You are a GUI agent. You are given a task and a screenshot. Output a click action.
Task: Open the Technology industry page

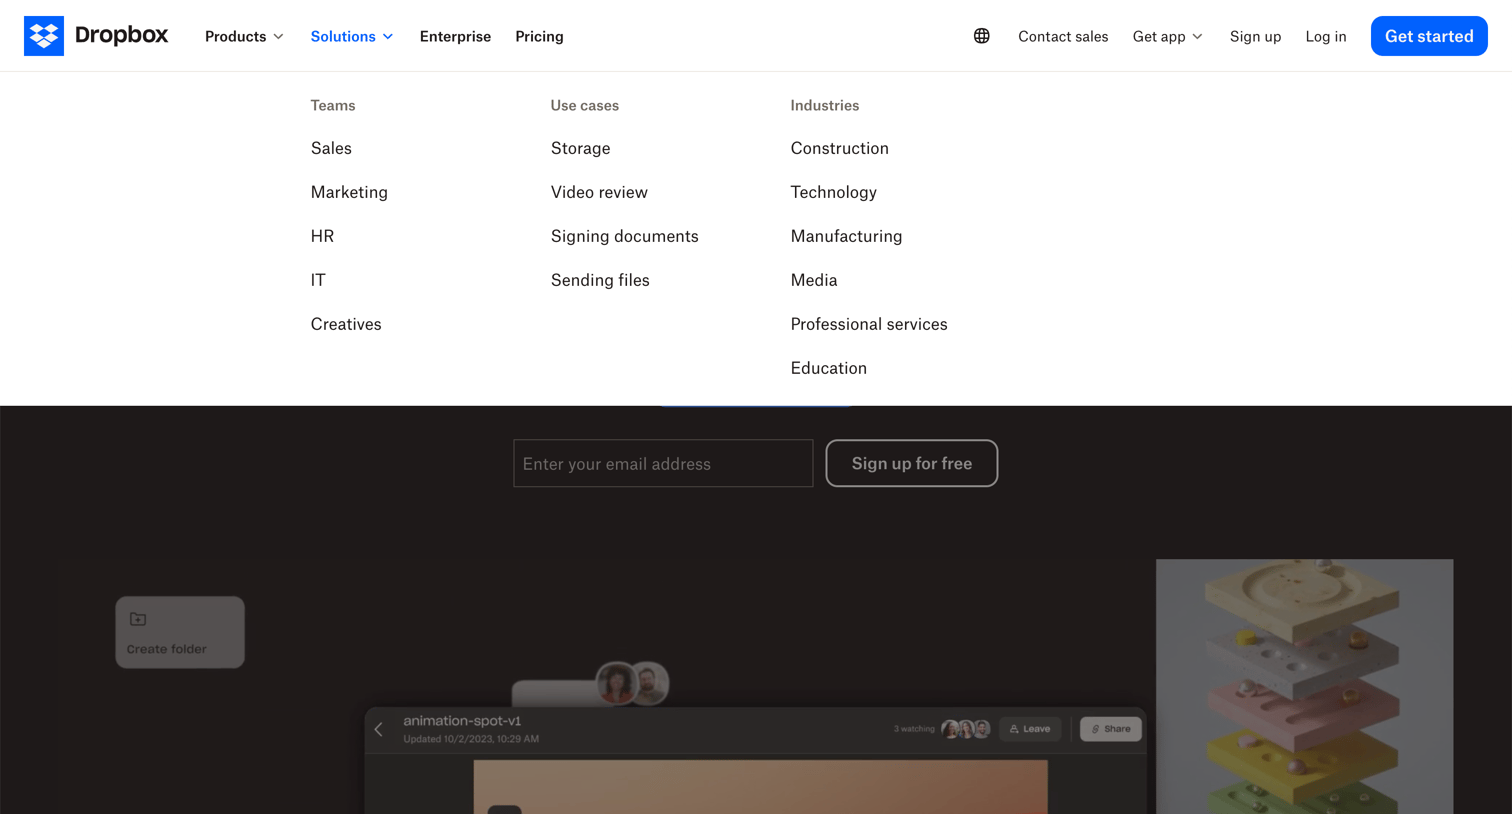(x=834, y=192)
